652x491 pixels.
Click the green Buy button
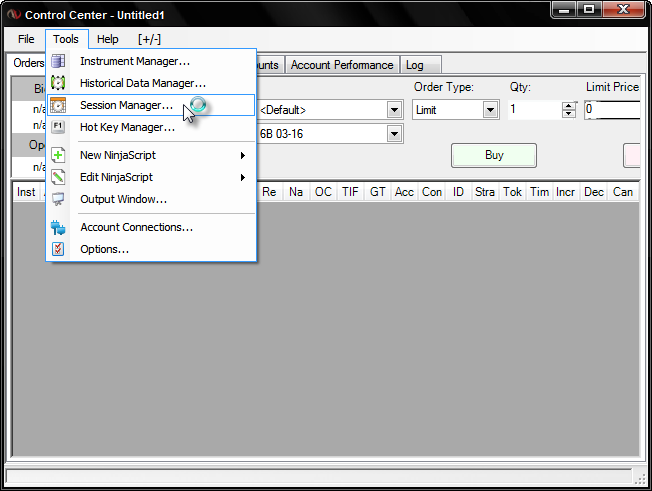pos(494,155)
